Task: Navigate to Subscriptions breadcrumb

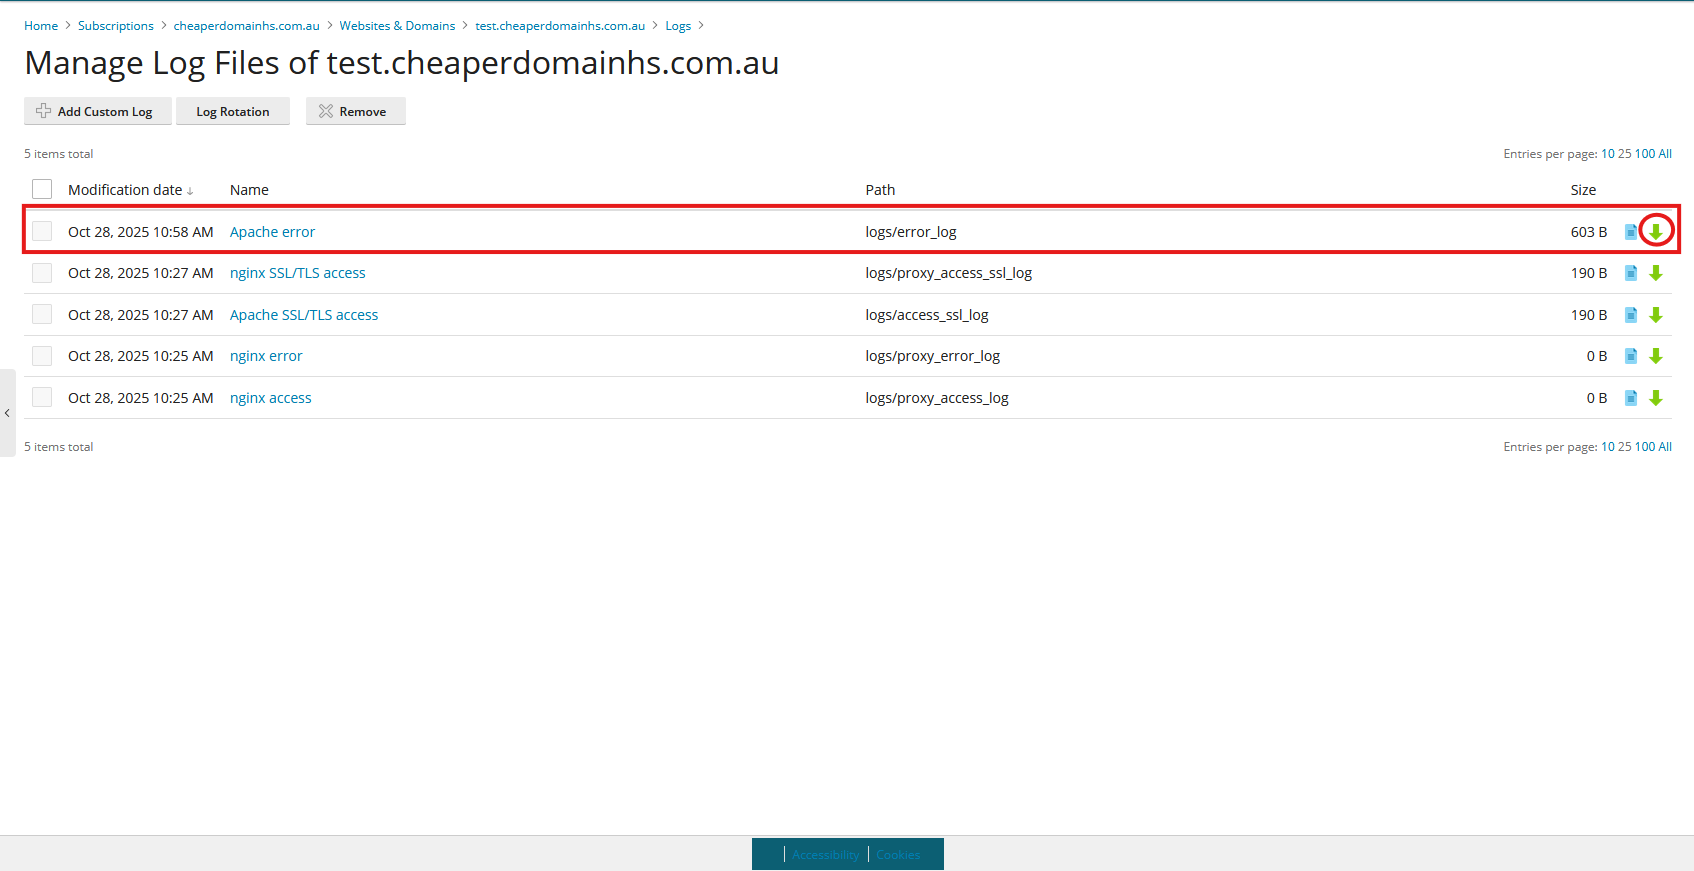Action: pos(116,26)
